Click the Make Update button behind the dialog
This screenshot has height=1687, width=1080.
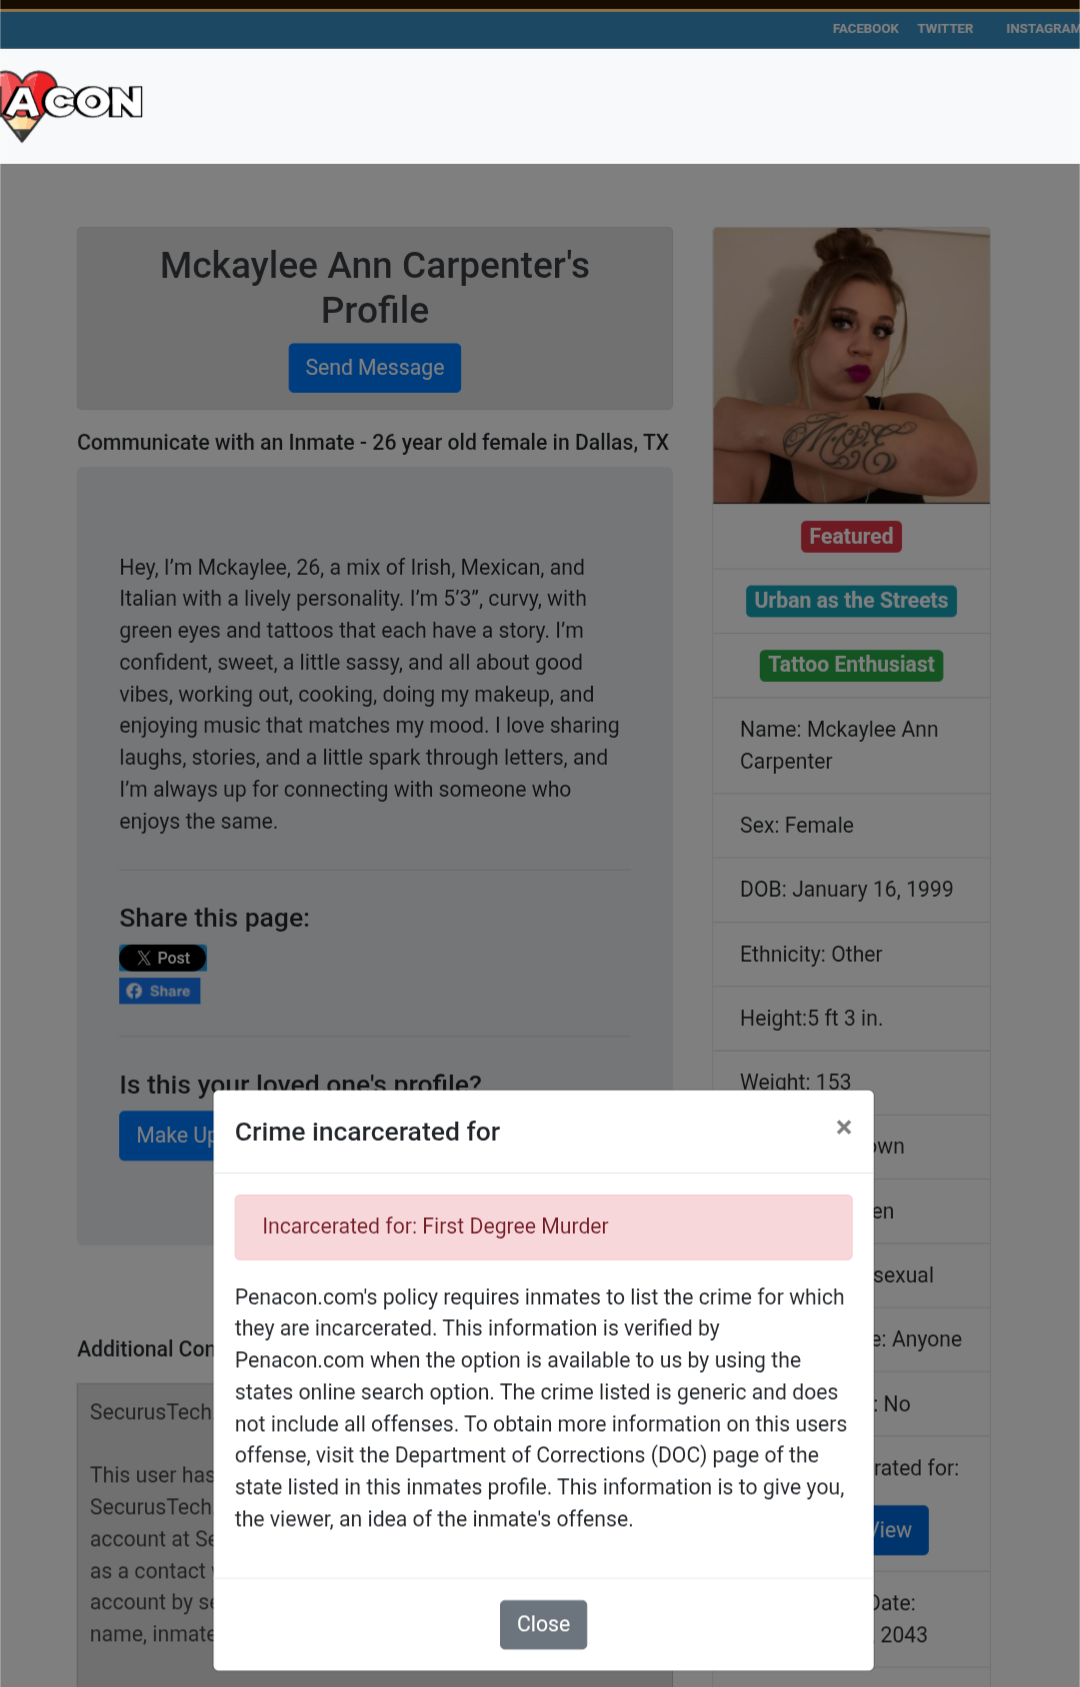click(167, 1136)
